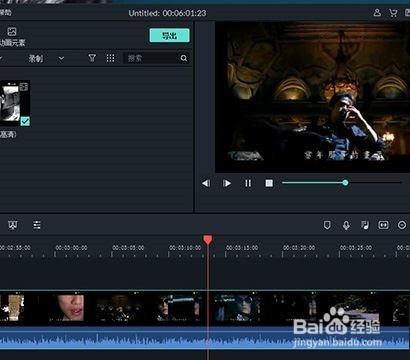
Task: Click the 00:03:00:00 ruler timestamp
Action: pyautogui.click(x=71, y=248)
